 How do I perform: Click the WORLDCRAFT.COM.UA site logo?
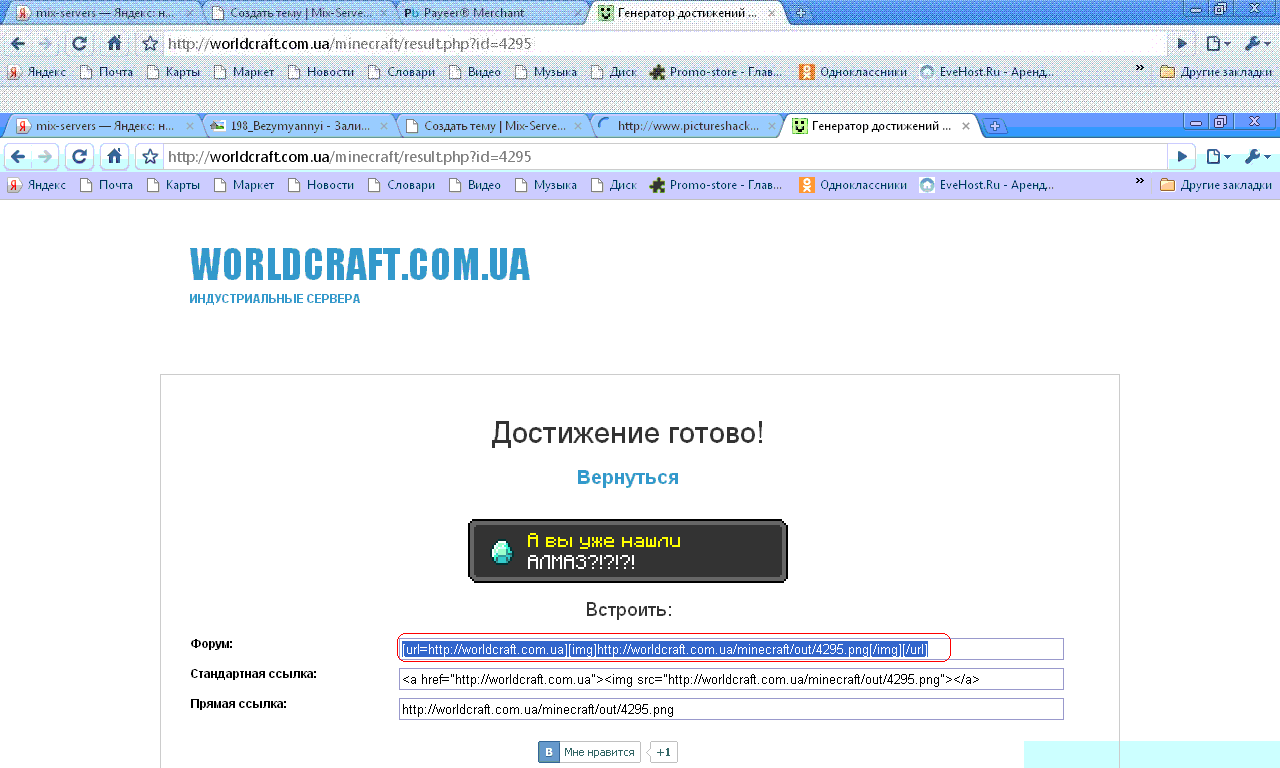click(x=360, y=264)
